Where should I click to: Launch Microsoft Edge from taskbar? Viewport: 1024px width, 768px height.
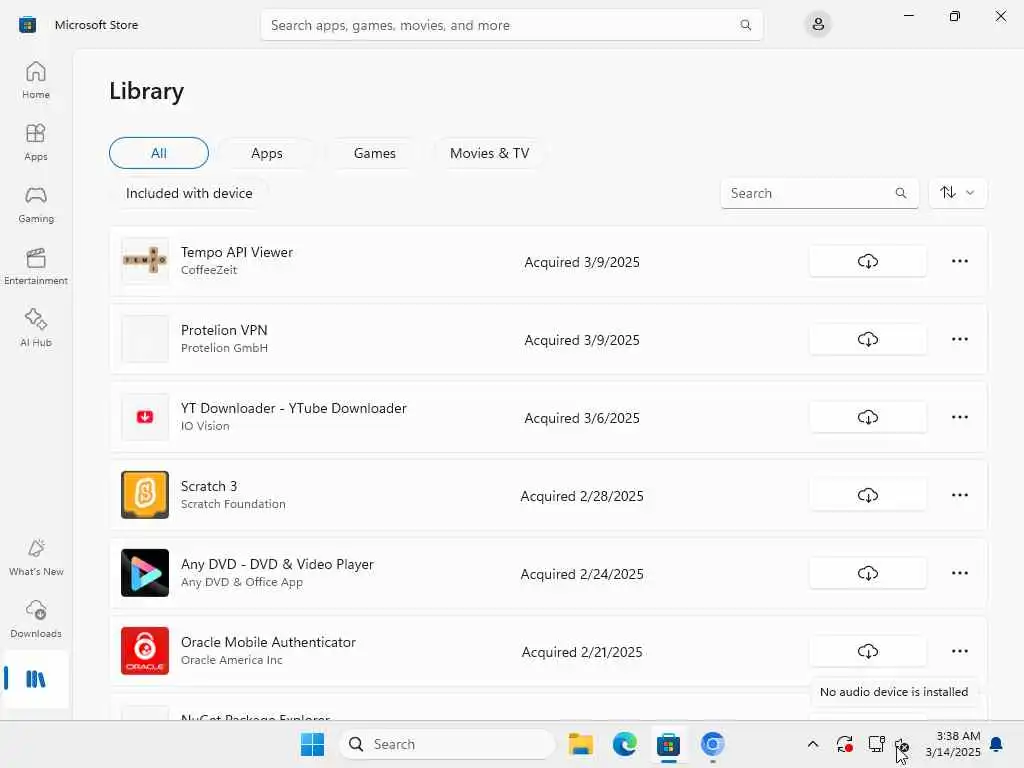click(x=624, y=744)
